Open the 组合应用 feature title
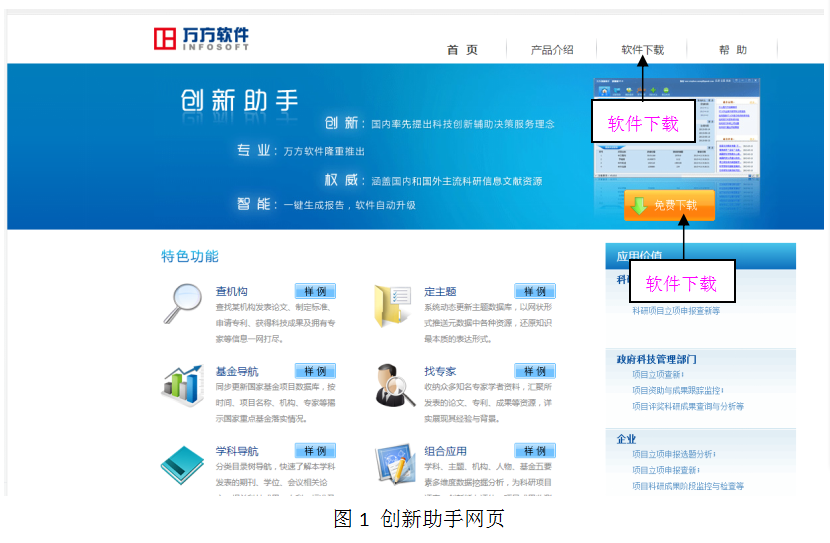Image resolution: width=830 pixels, height=543 pixels. 446,451
